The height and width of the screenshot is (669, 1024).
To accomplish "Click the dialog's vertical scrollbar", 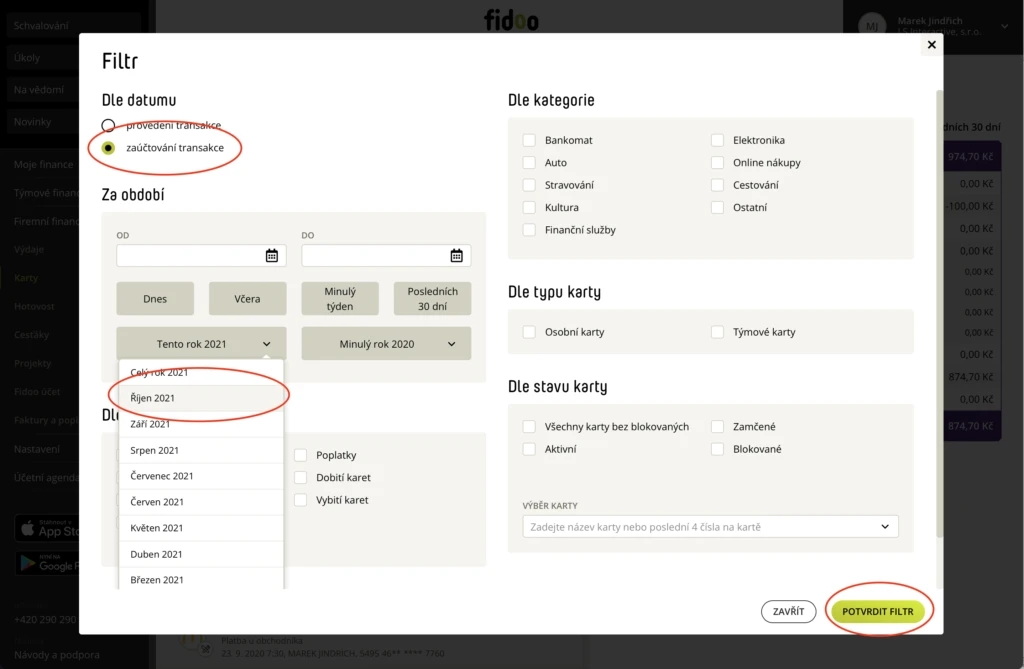I will pos(939,314).
